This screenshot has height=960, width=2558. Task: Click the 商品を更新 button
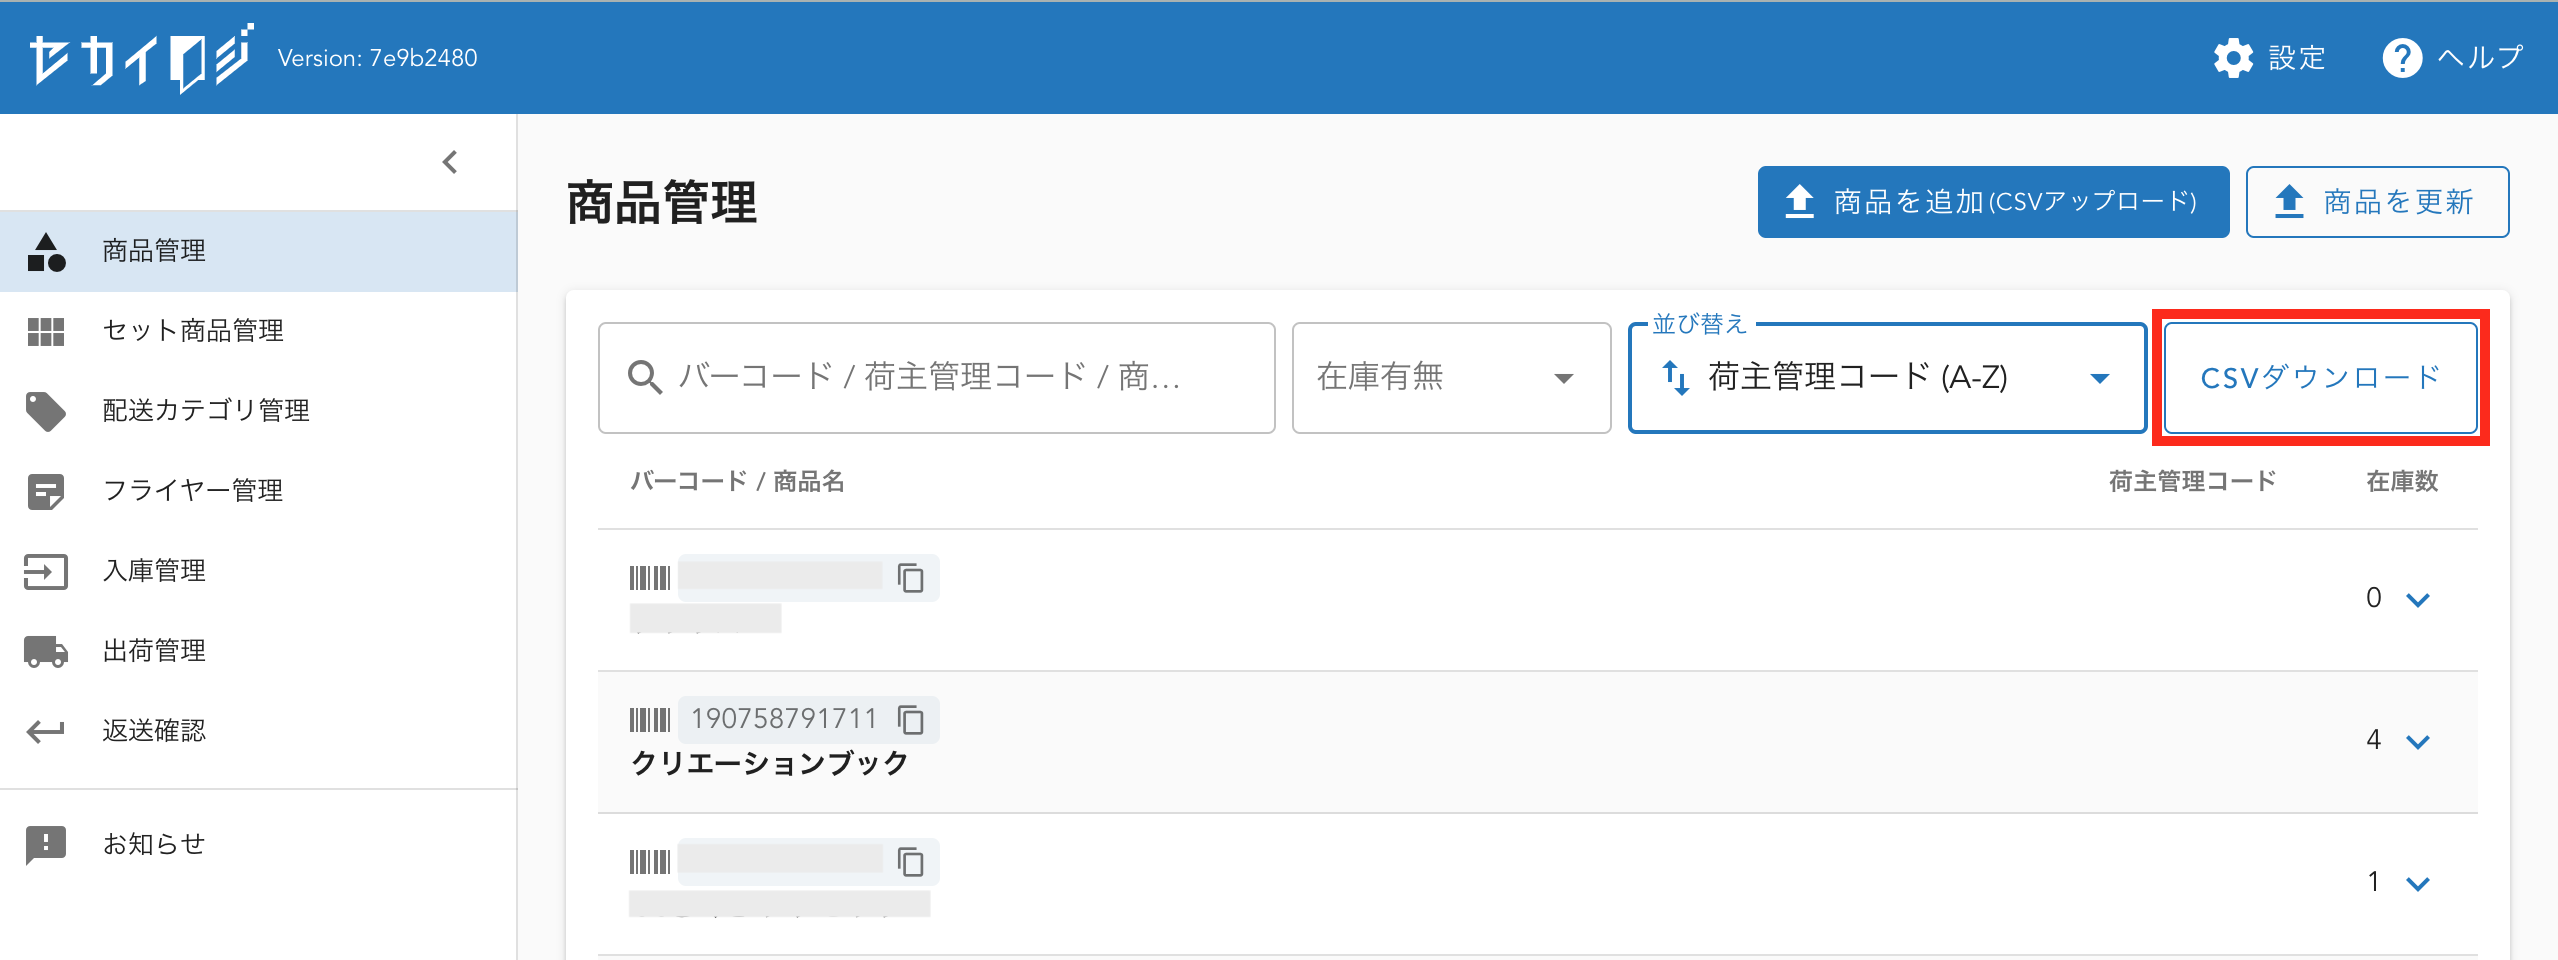(2376, 202)
